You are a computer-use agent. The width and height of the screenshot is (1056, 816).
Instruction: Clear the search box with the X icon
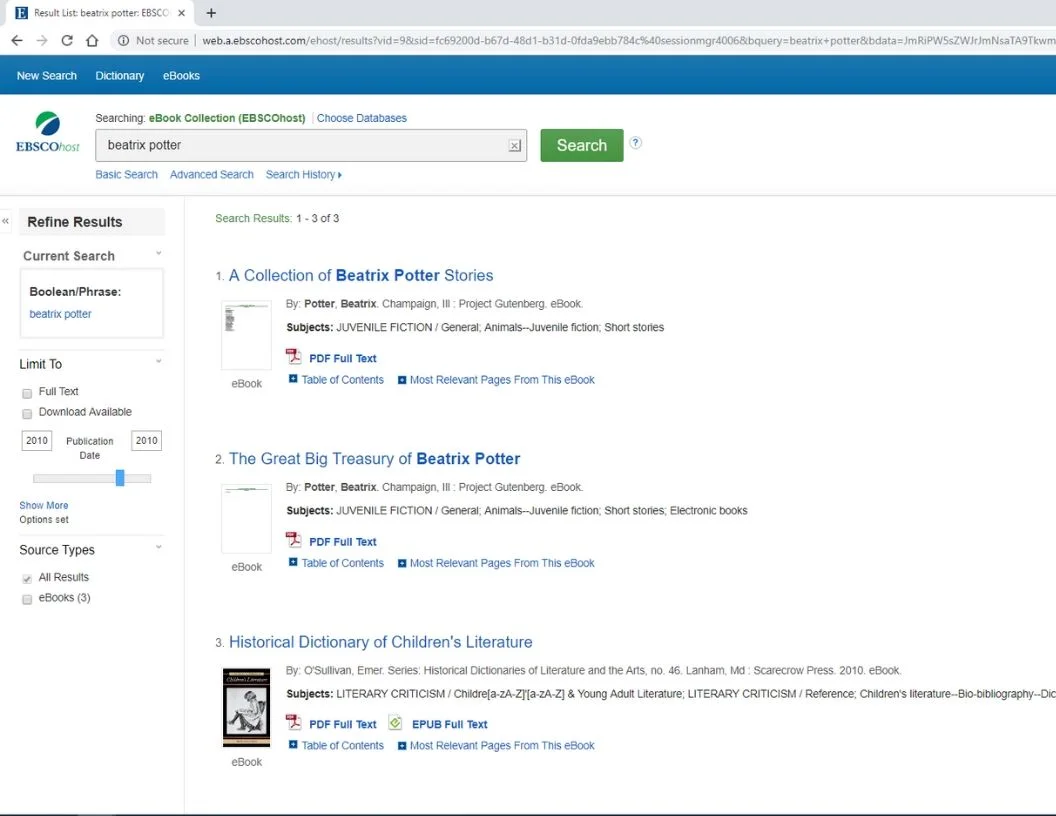(x=515, y=145)
